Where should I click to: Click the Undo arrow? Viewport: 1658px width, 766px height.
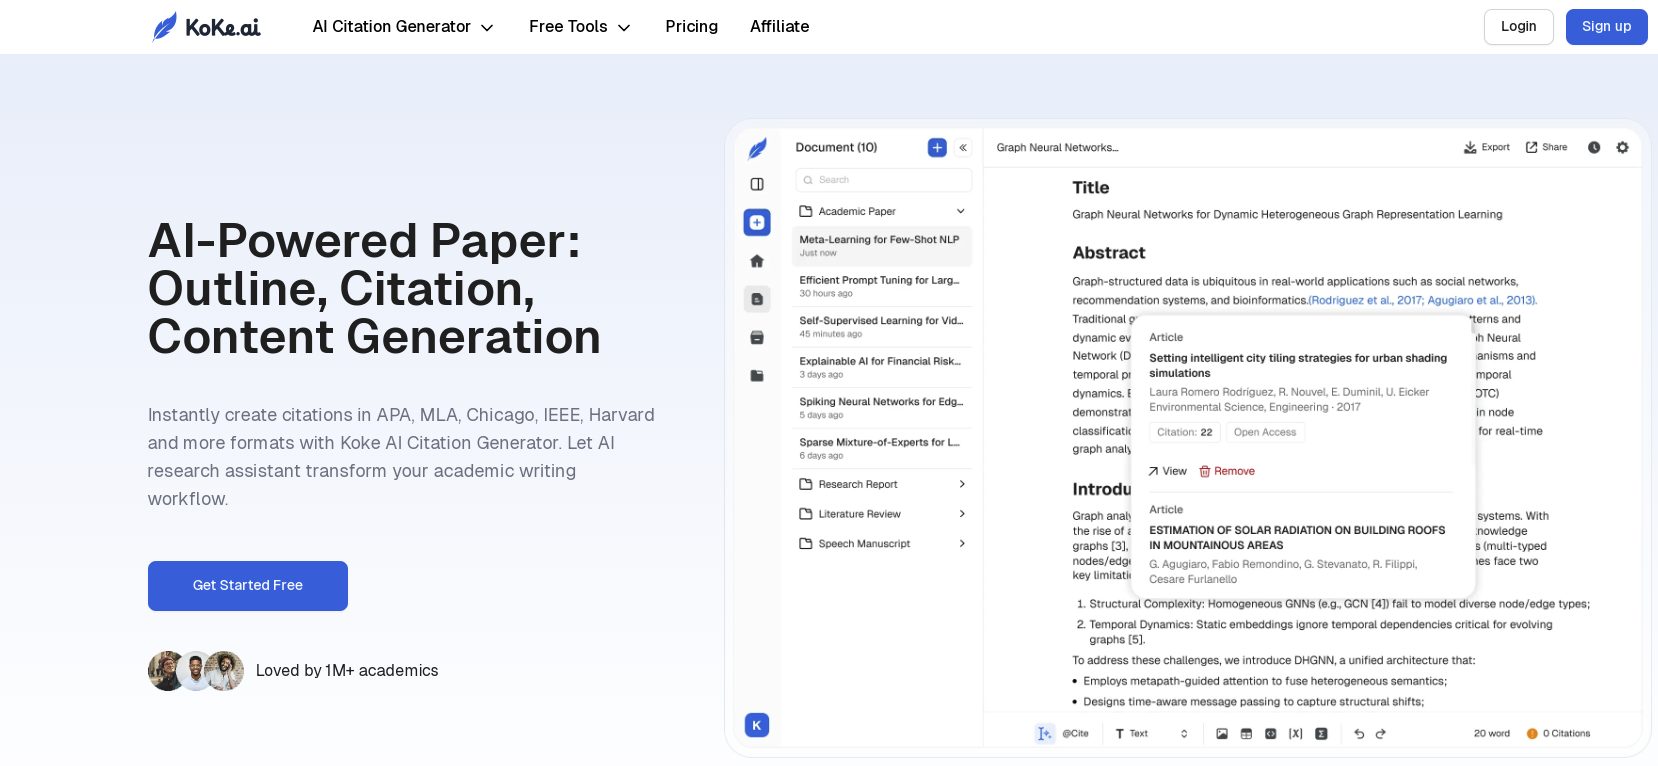click(1359, 734)
